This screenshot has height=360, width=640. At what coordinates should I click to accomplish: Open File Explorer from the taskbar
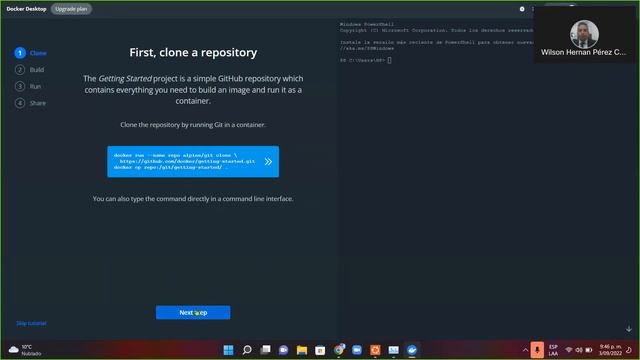[302, 350]
